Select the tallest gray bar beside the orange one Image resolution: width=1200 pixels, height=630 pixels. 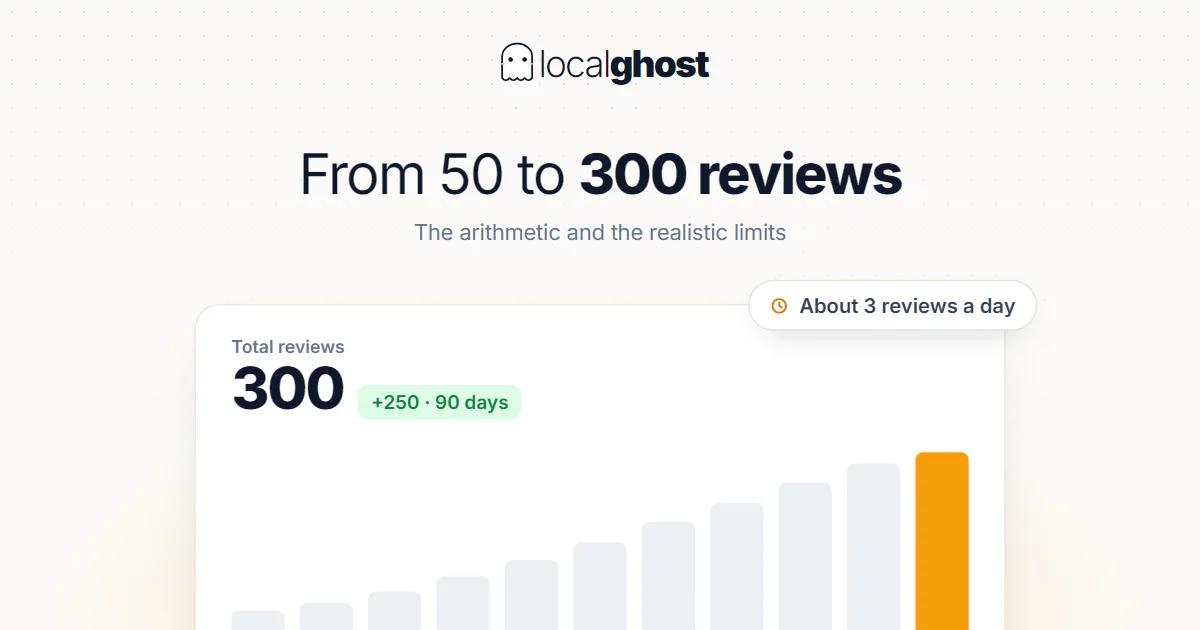pyautogui.click(x=874, y=547)
